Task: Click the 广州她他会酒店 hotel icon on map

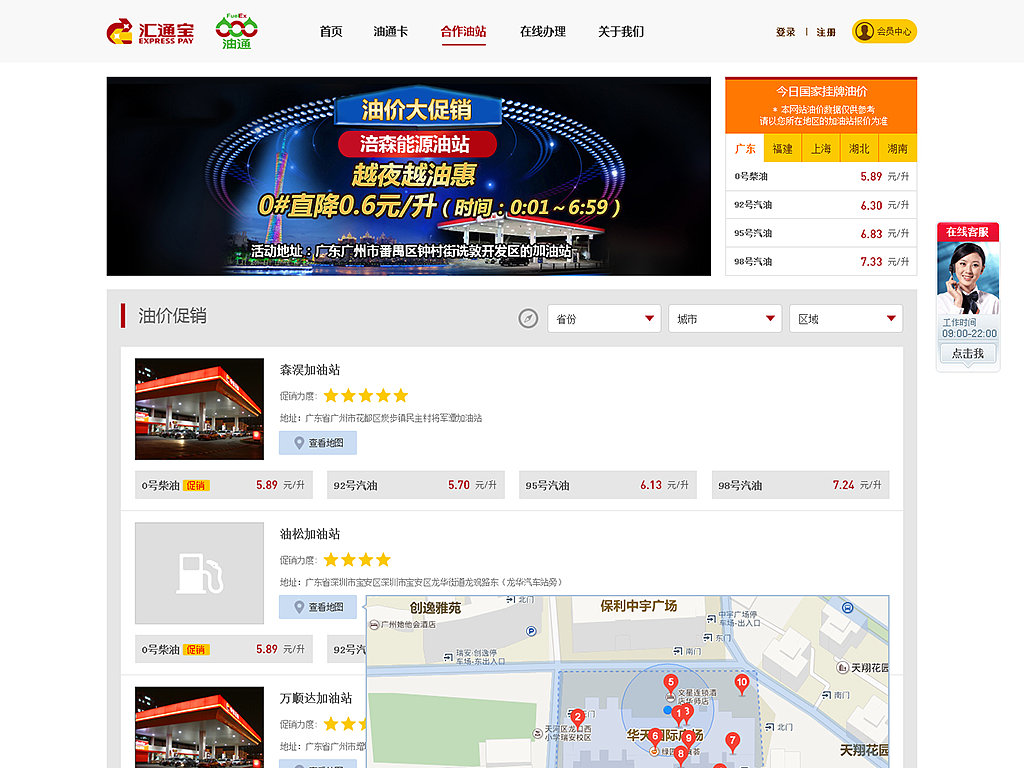Action: point(374,625)
